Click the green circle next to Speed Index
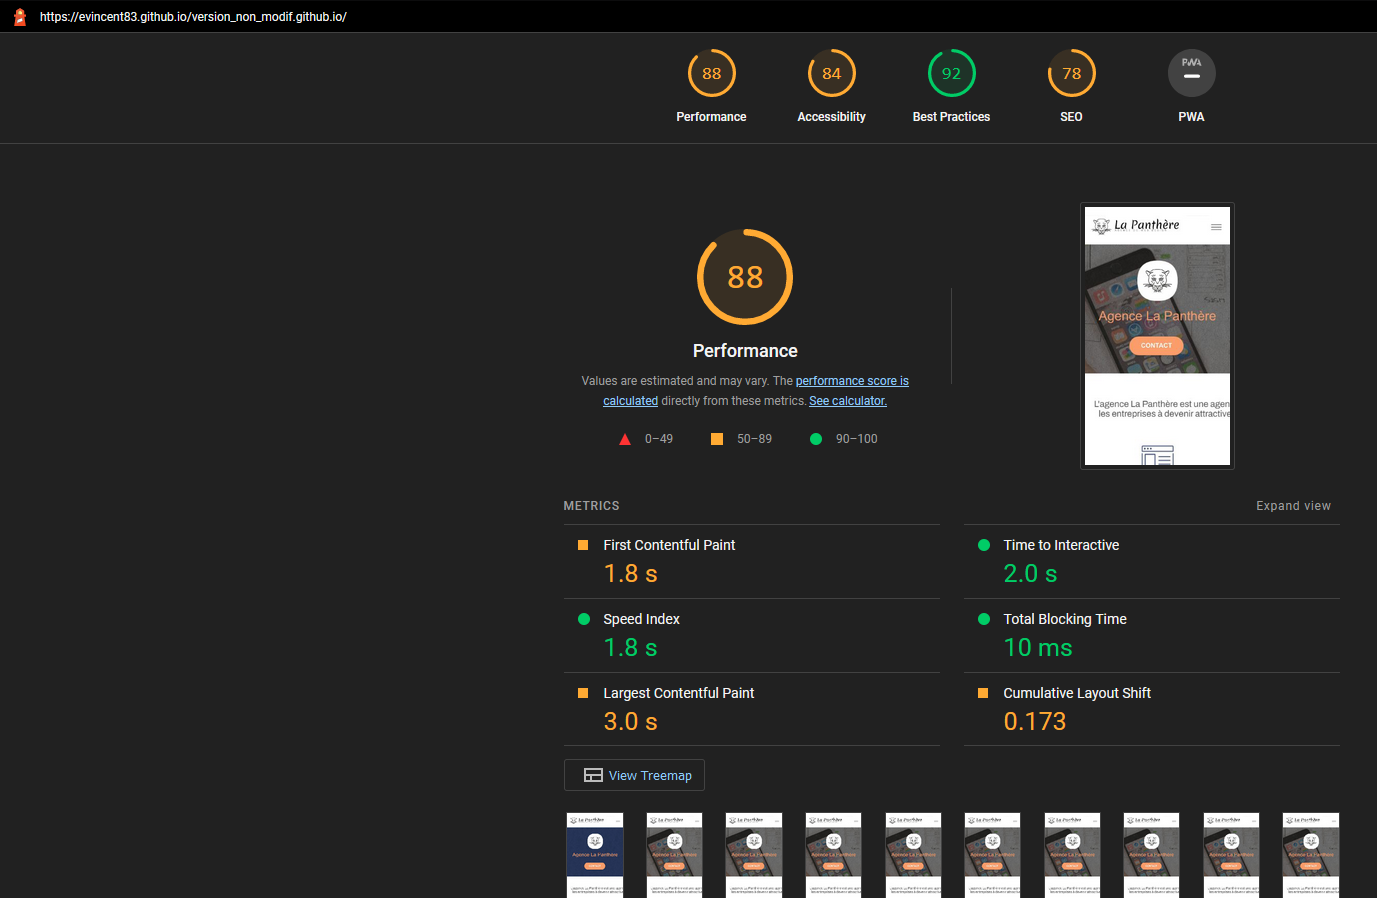1377x898 pixels. pos(584,619)
